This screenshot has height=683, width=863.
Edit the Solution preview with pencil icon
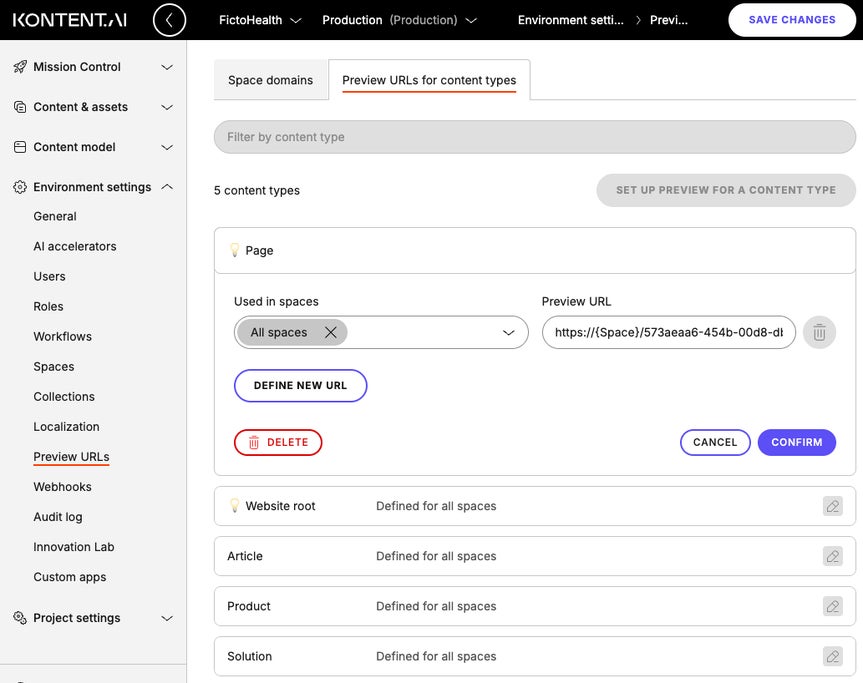(833, 656)
